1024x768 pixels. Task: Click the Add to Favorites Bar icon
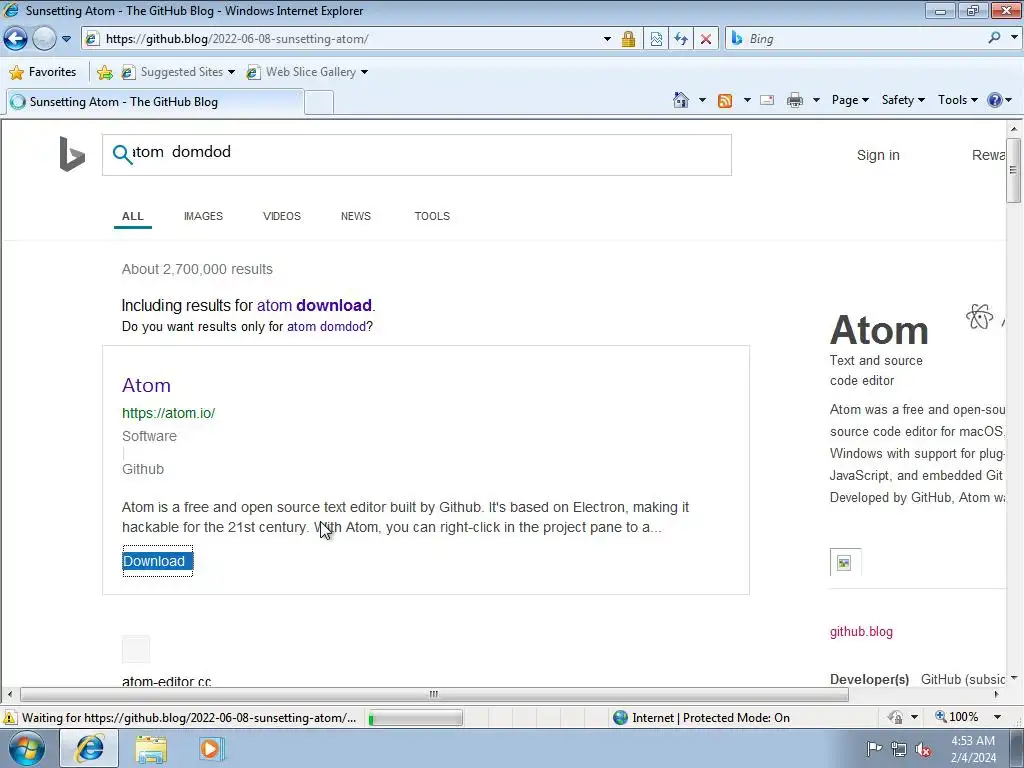pos(104,72)
